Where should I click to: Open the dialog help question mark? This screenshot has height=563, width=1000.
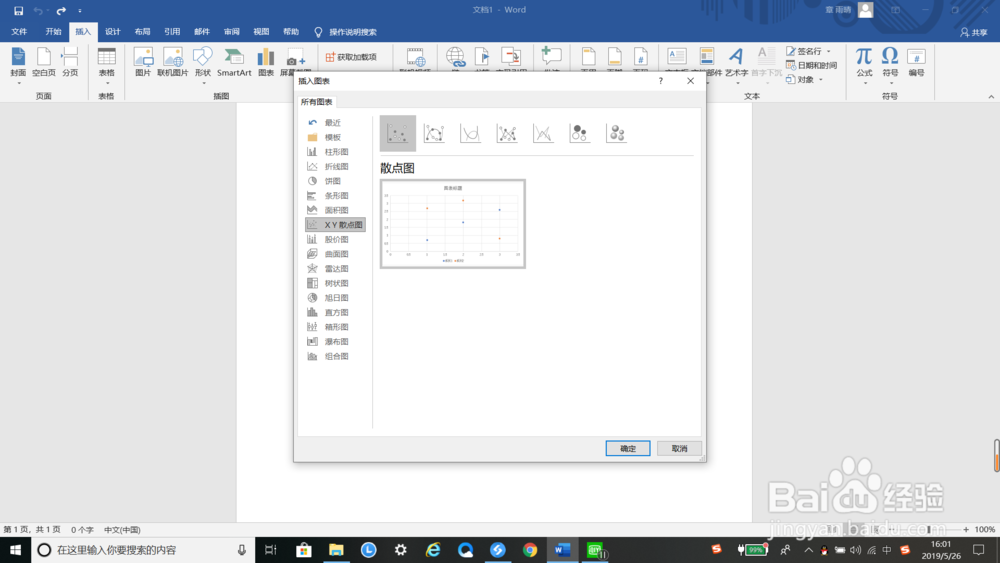[661, 81]
